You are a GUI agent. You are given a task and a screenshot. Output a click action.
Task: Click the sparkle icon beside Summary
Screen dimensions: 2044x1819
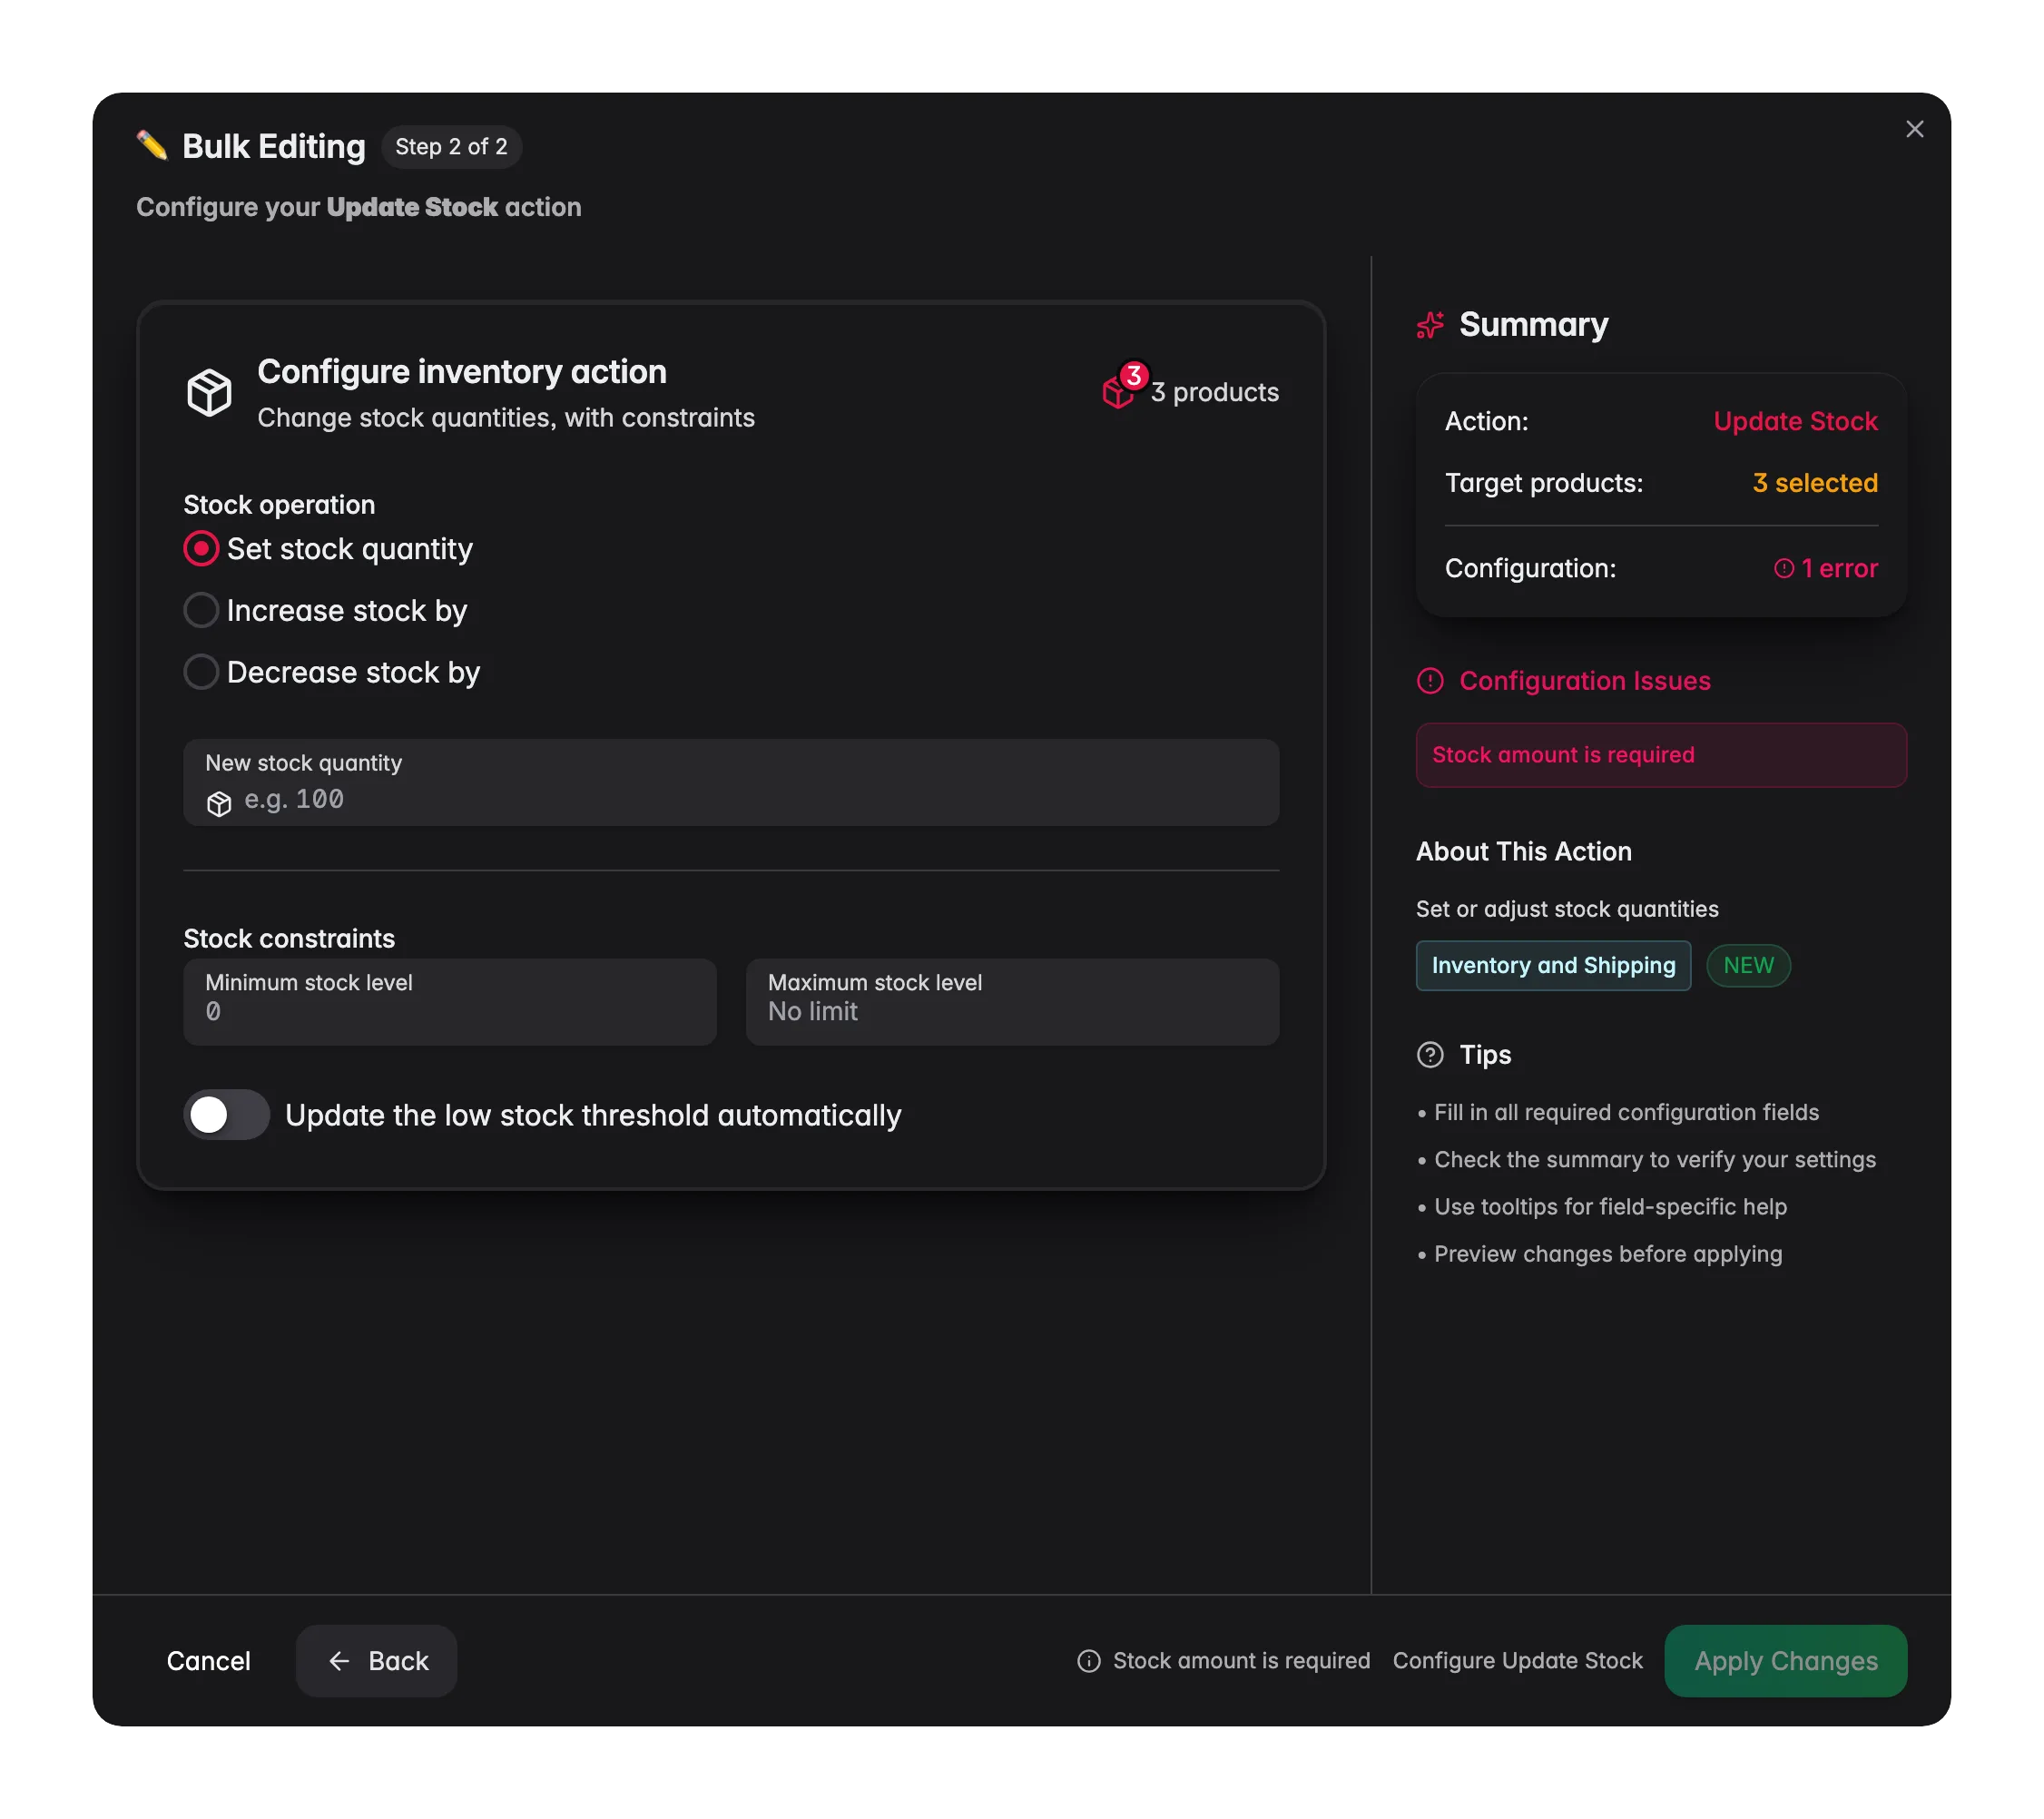(1430, 325)
